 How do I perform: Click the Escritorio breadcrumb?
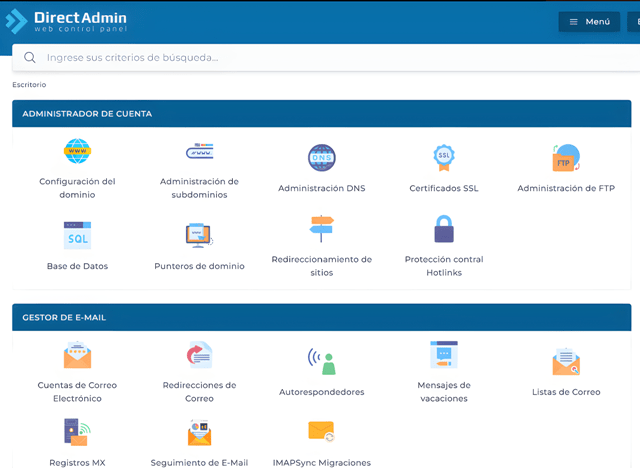(x=29, y=84)
